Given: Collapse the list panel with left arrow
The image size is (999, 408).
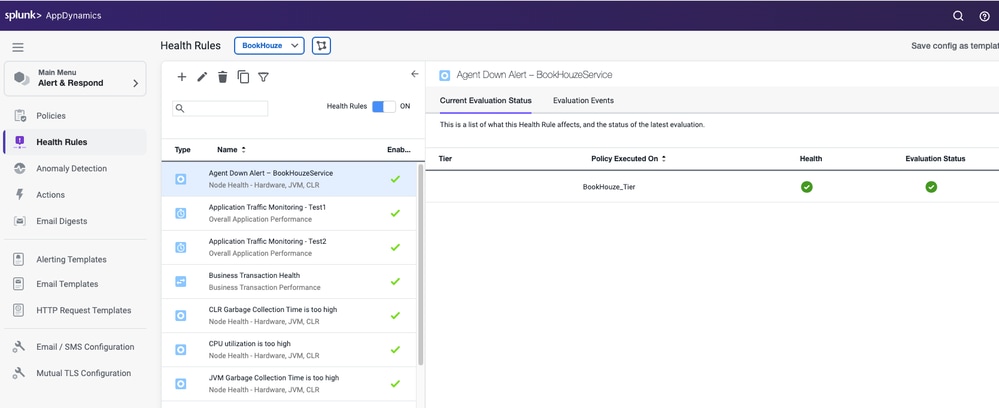Looking at the screenshot, I should [x=414, y=74].
